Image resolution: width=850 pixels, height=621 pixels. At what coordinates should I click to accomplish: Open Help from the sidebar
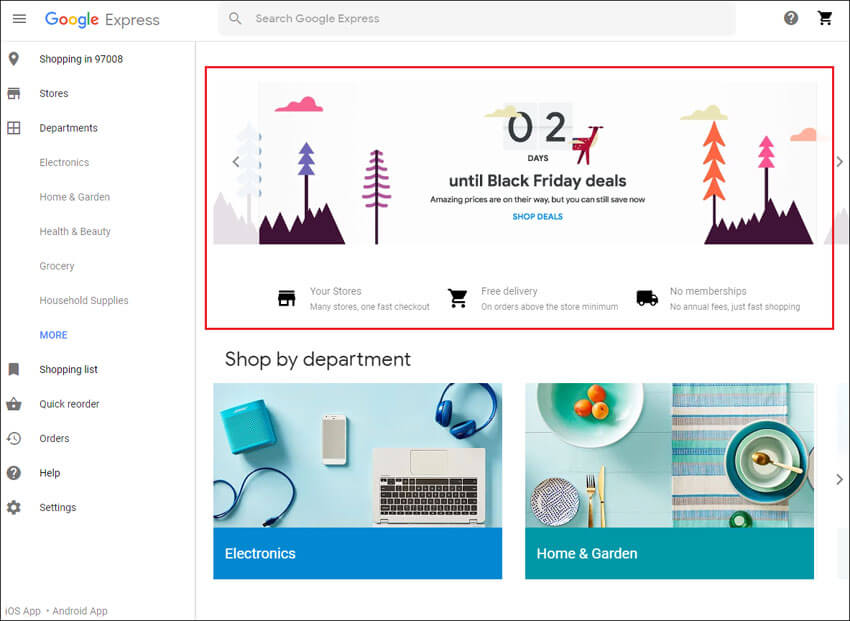click(50, 473)
